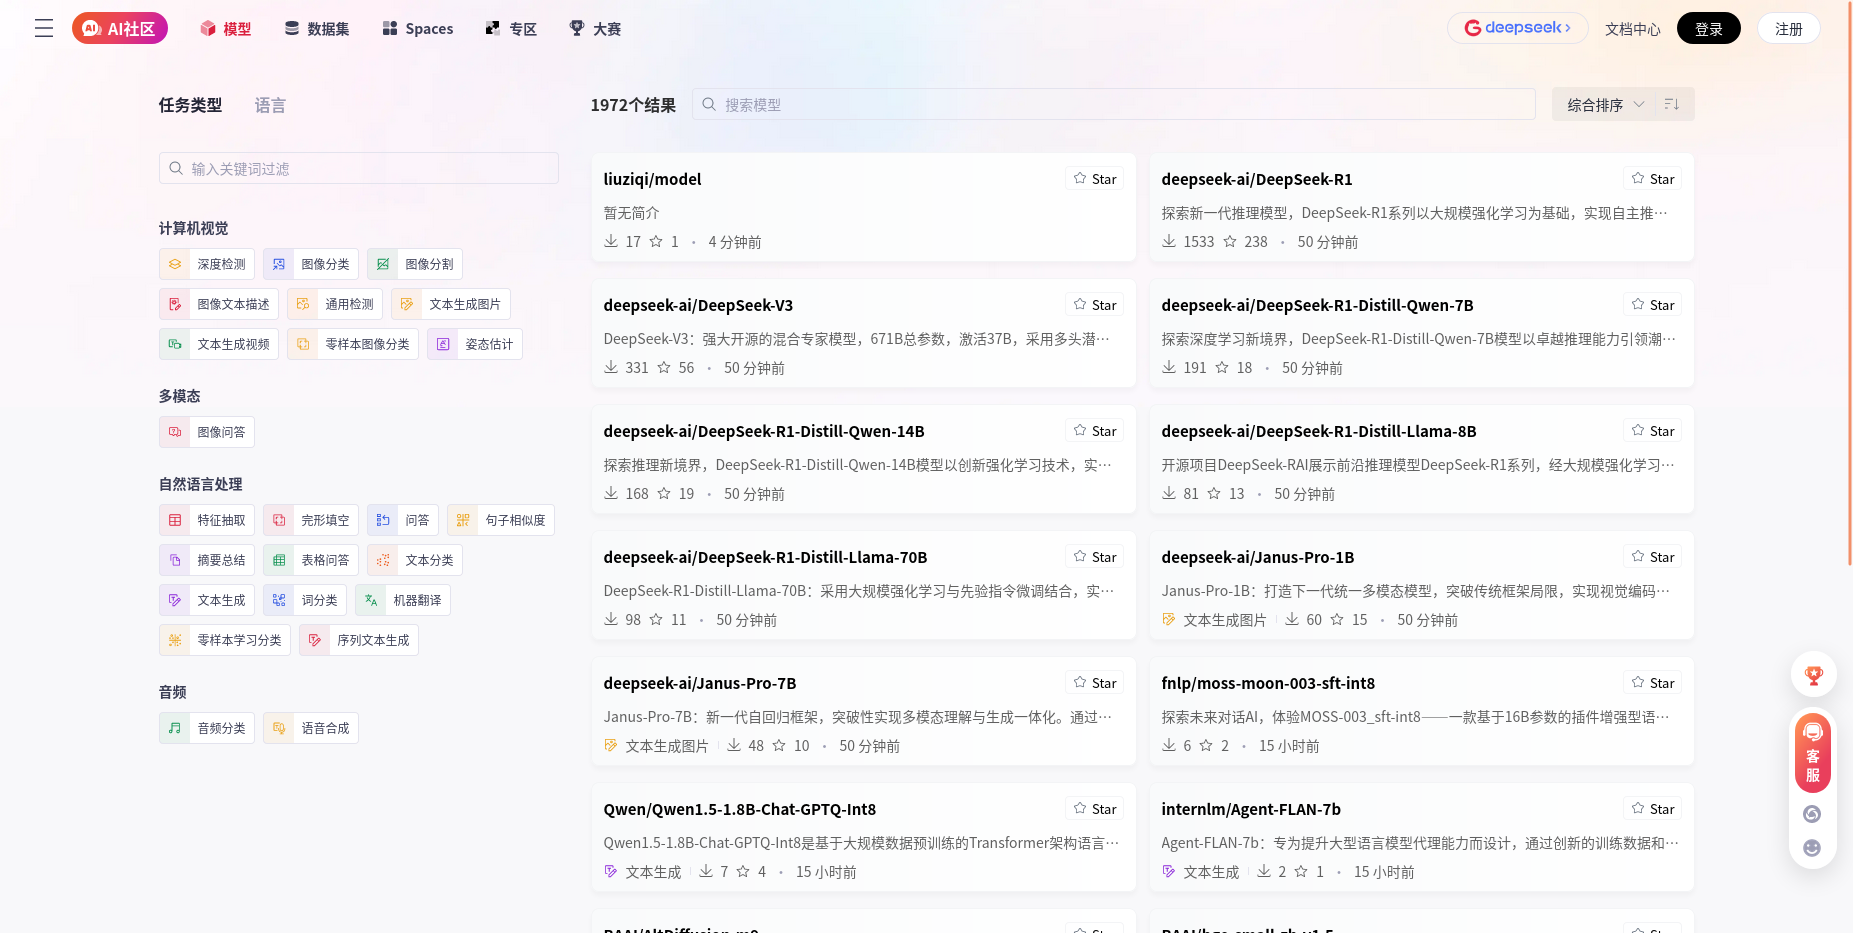Select 图像分类 task filter
1853x933 pixels.
click(x=311, y=264)
